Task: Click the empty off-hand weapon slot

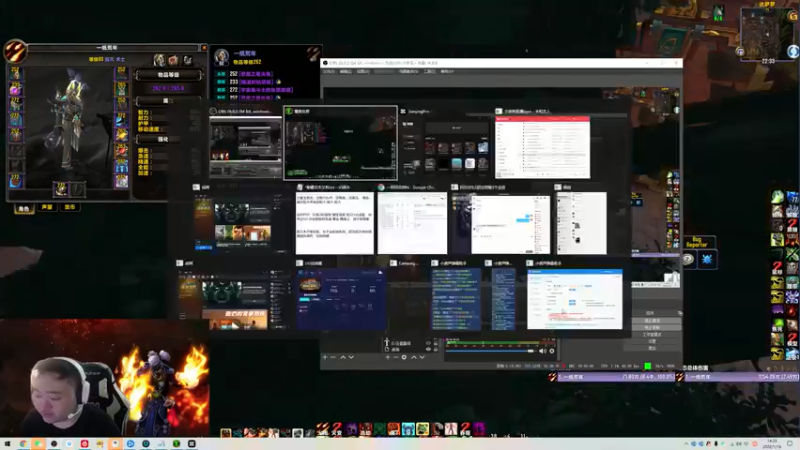Action: [x=77, y=189]
